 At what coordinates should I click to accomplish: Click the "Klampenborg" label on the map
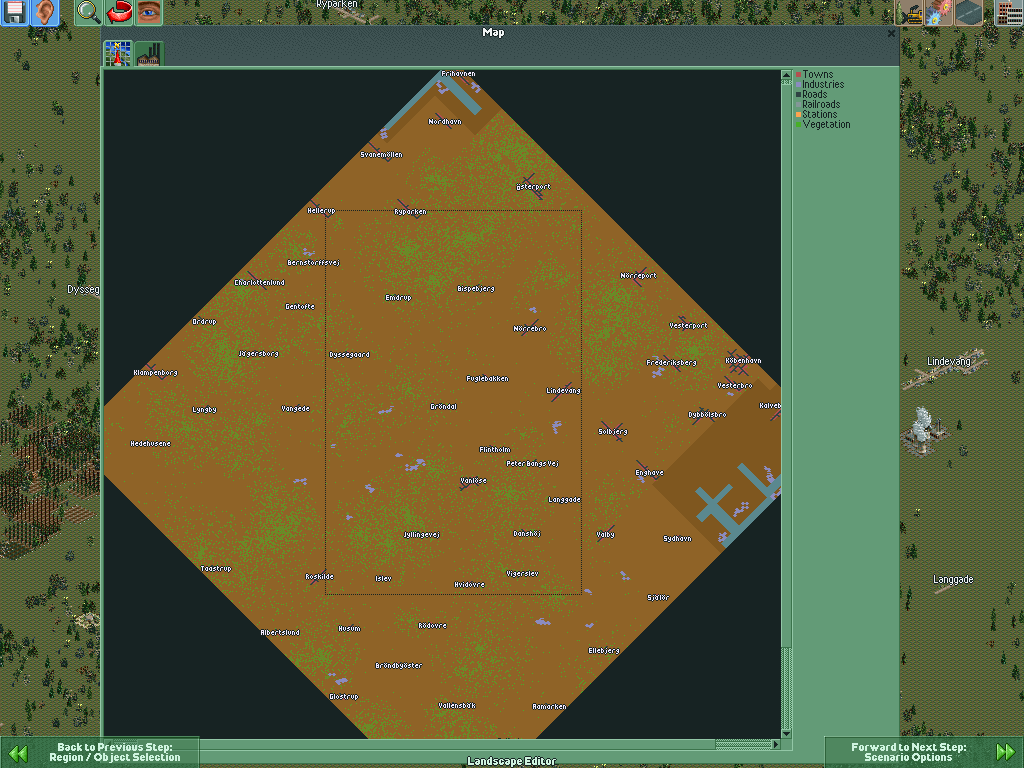(155, 373)
